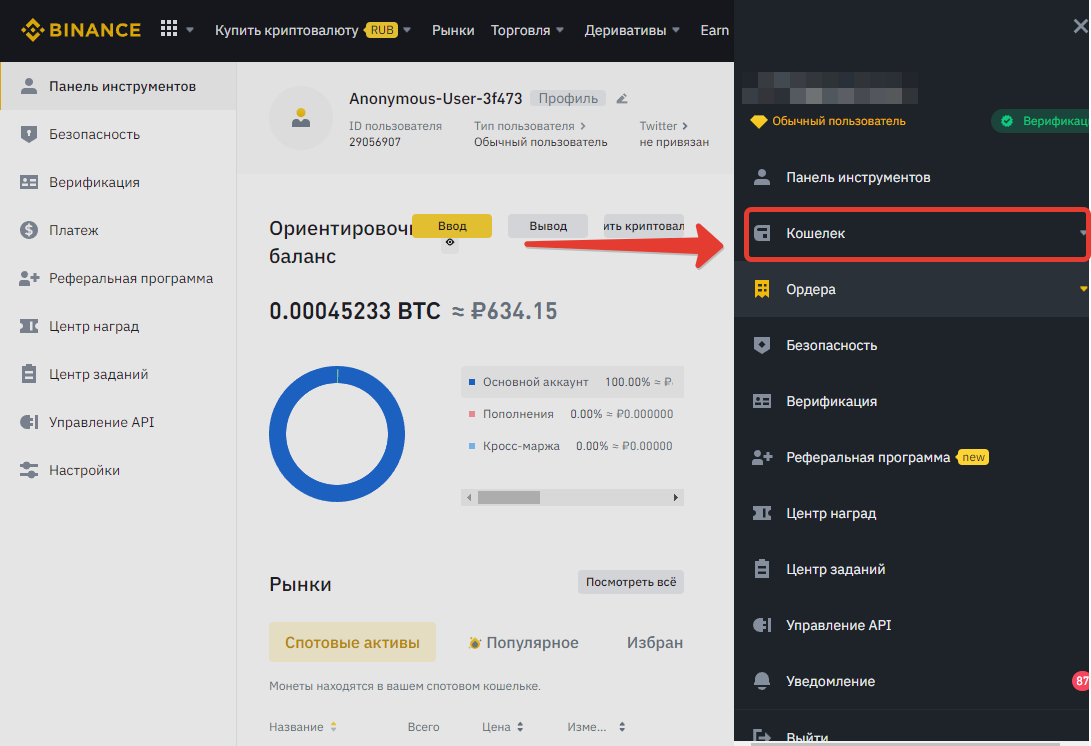Click the clipboard icon in dark side panel

pyautogui.click(x=762, y=569)
